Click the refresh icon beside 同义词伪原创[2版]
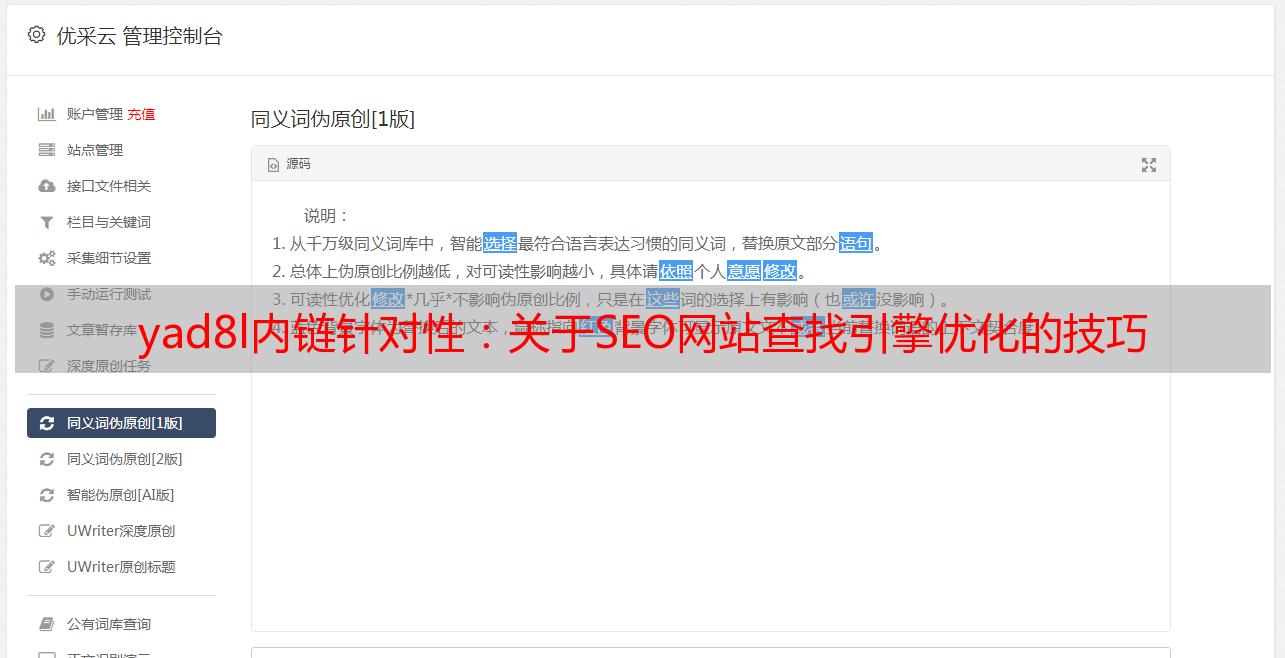 pos(46,459)
